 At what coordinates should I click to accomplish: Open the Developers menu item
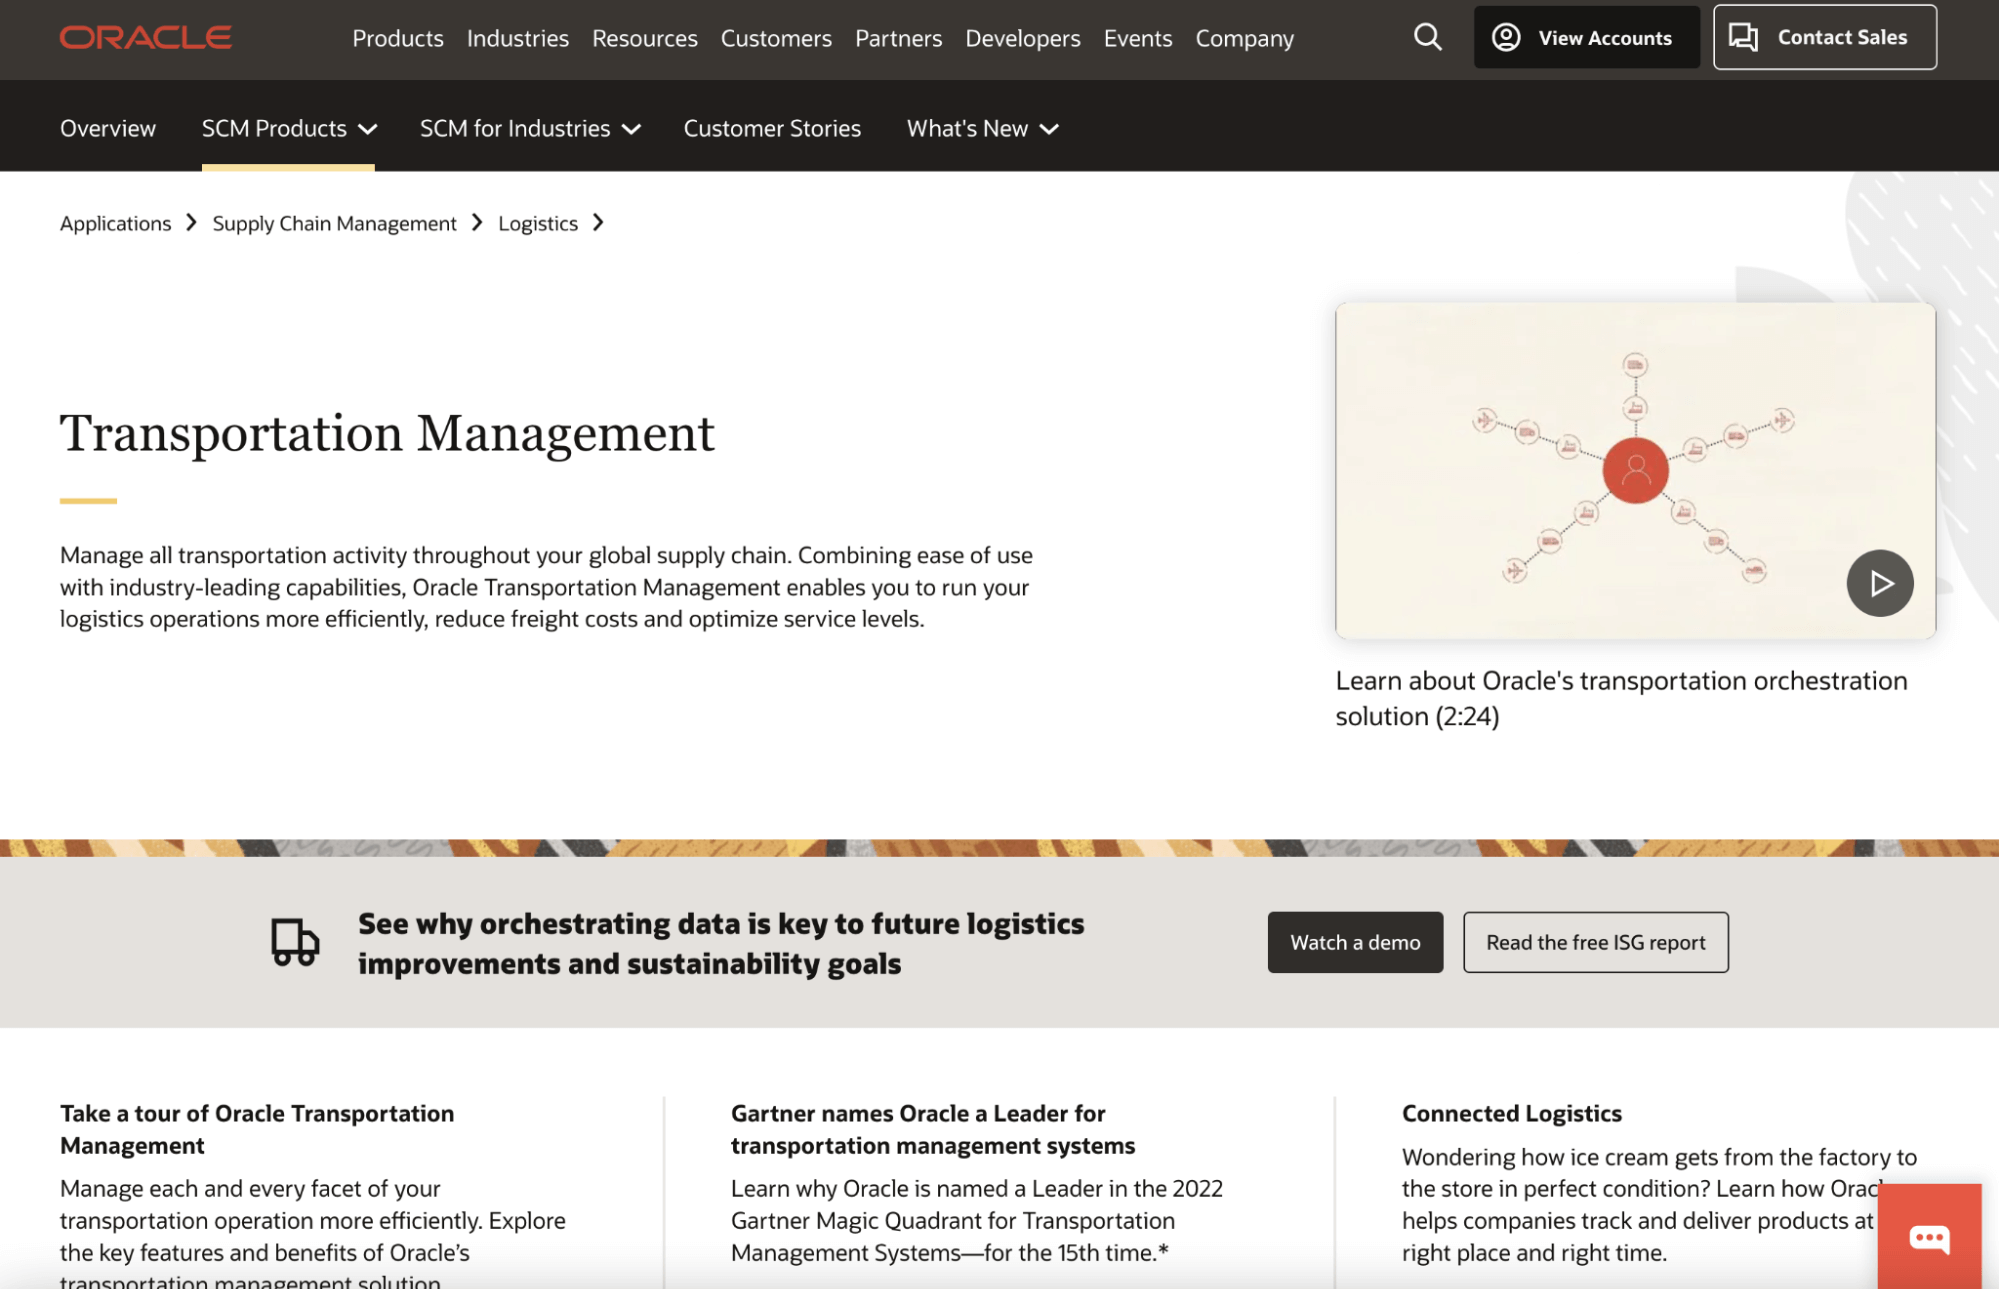(x=1022, y=38)
